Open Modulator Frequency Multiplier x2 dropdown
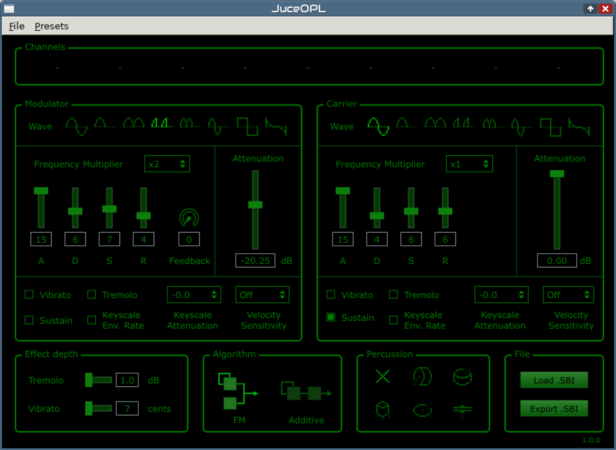 pos(167,164)
